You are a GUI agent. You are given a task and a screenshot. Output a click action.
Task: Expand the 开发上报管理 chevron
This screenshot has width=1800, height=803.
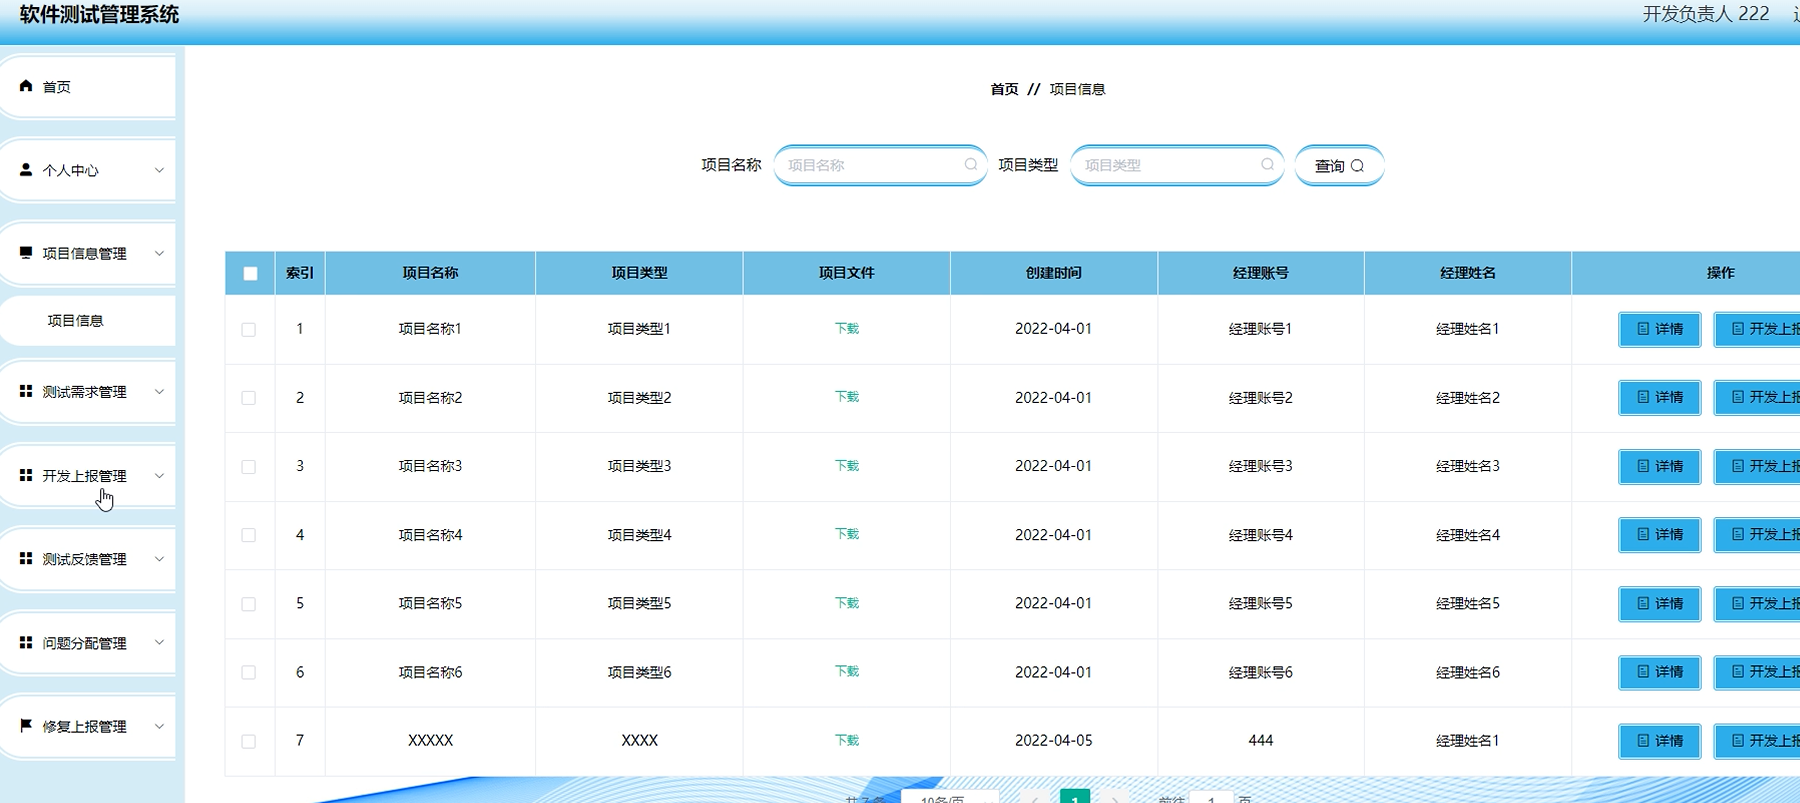[159, 475]
